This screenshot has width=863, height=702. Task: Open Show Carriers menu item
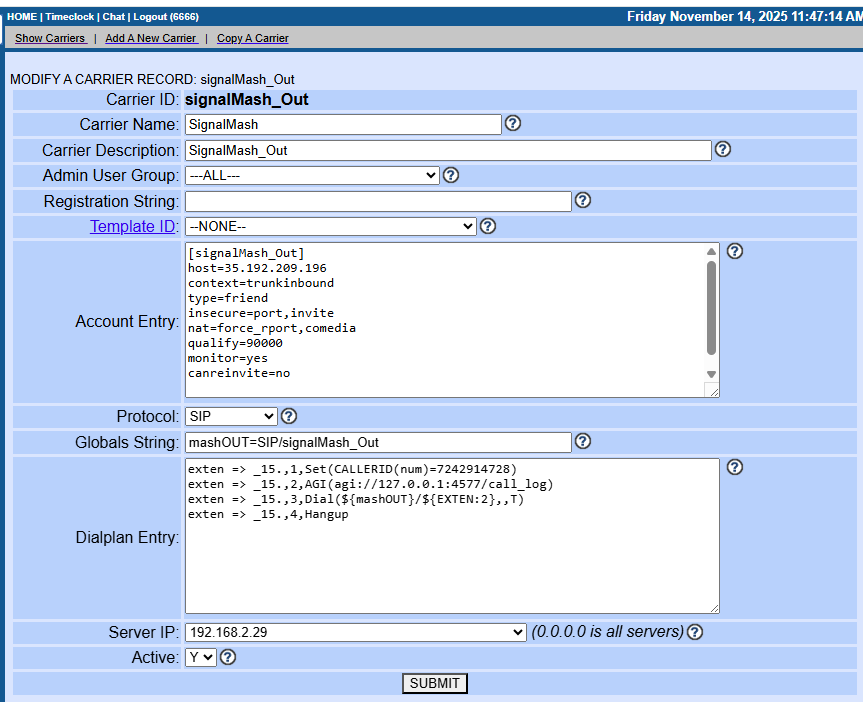tap(50, 38)
